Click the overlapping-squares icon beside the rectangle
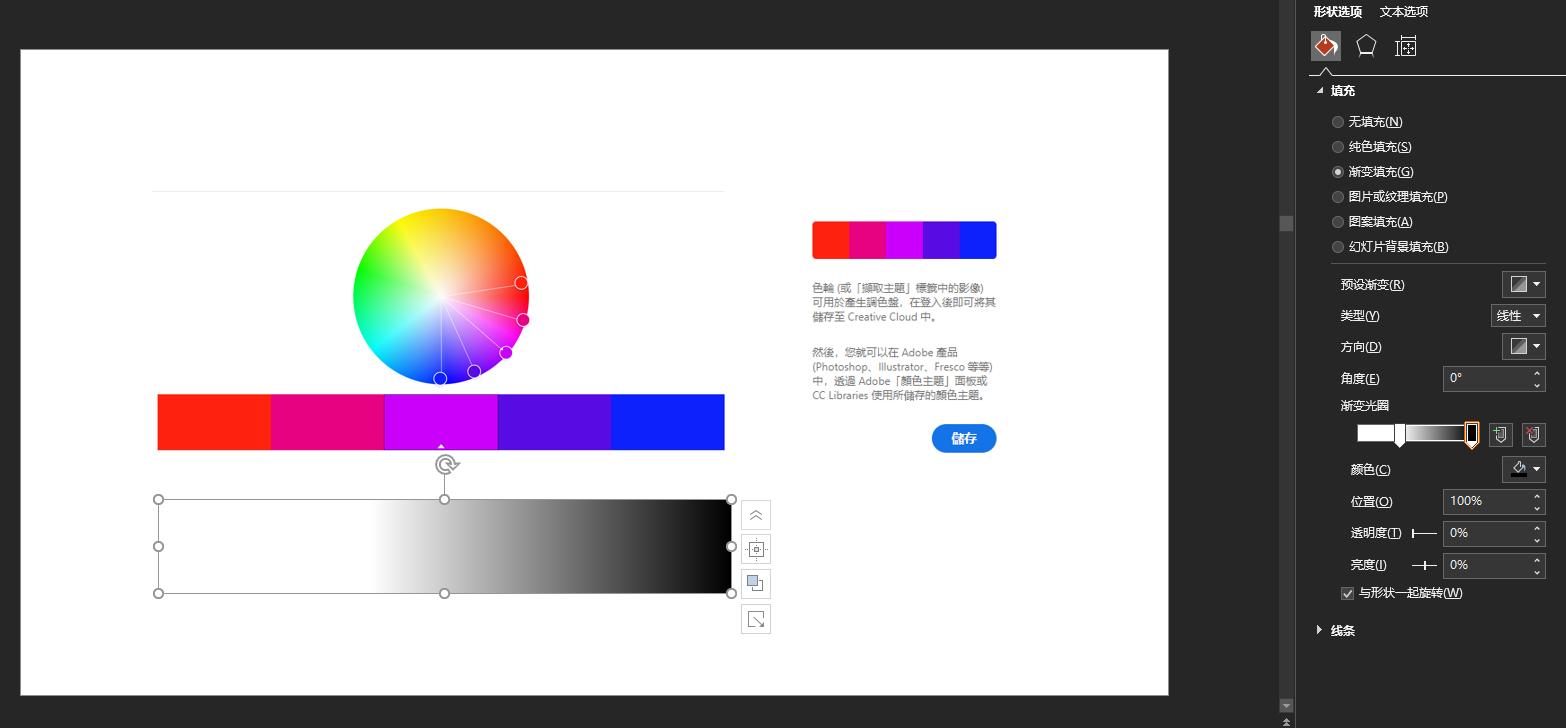The image size is (1566, 728). [x=756, y=584]
